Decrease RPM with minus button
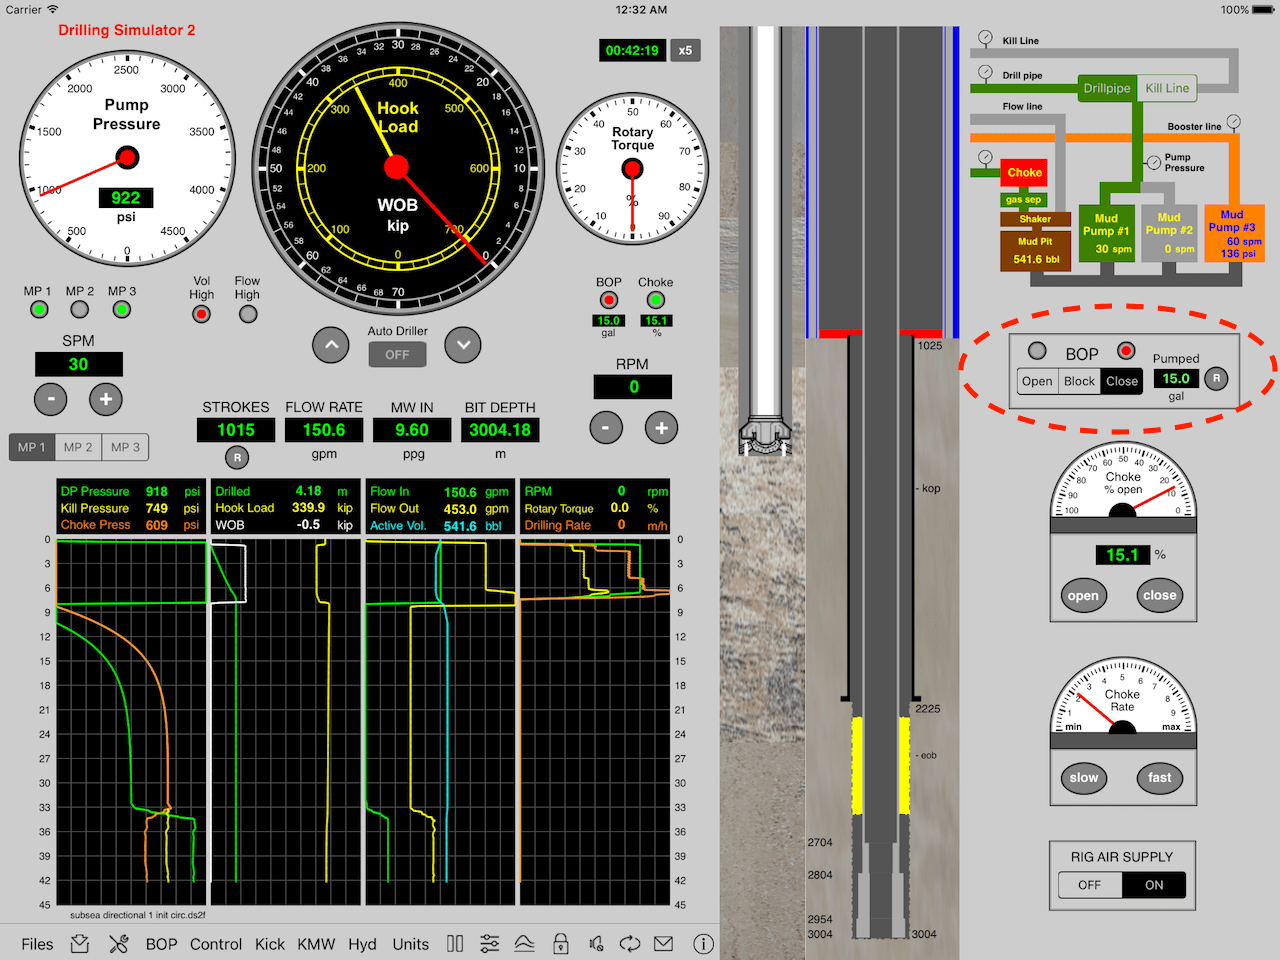 tap(606, 428)
